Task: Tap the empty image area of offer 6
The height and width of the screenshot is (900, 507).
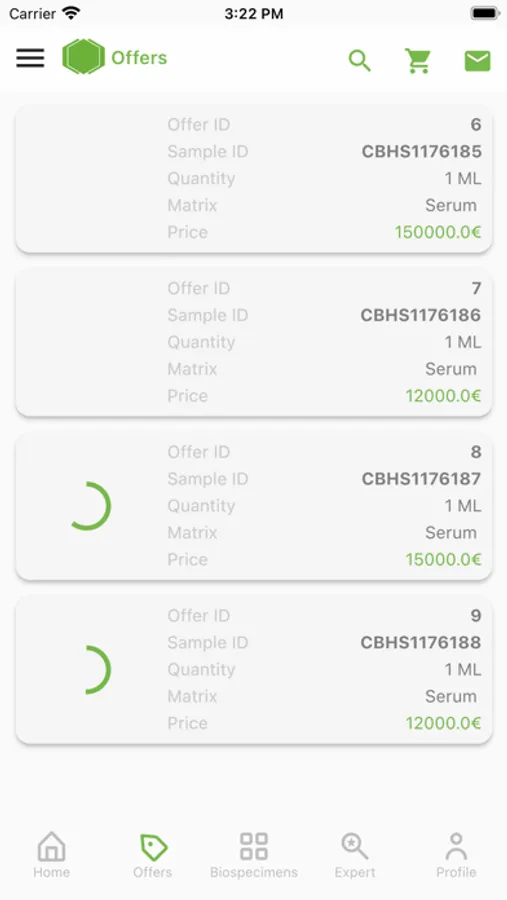Action: [x=90, y=179]
